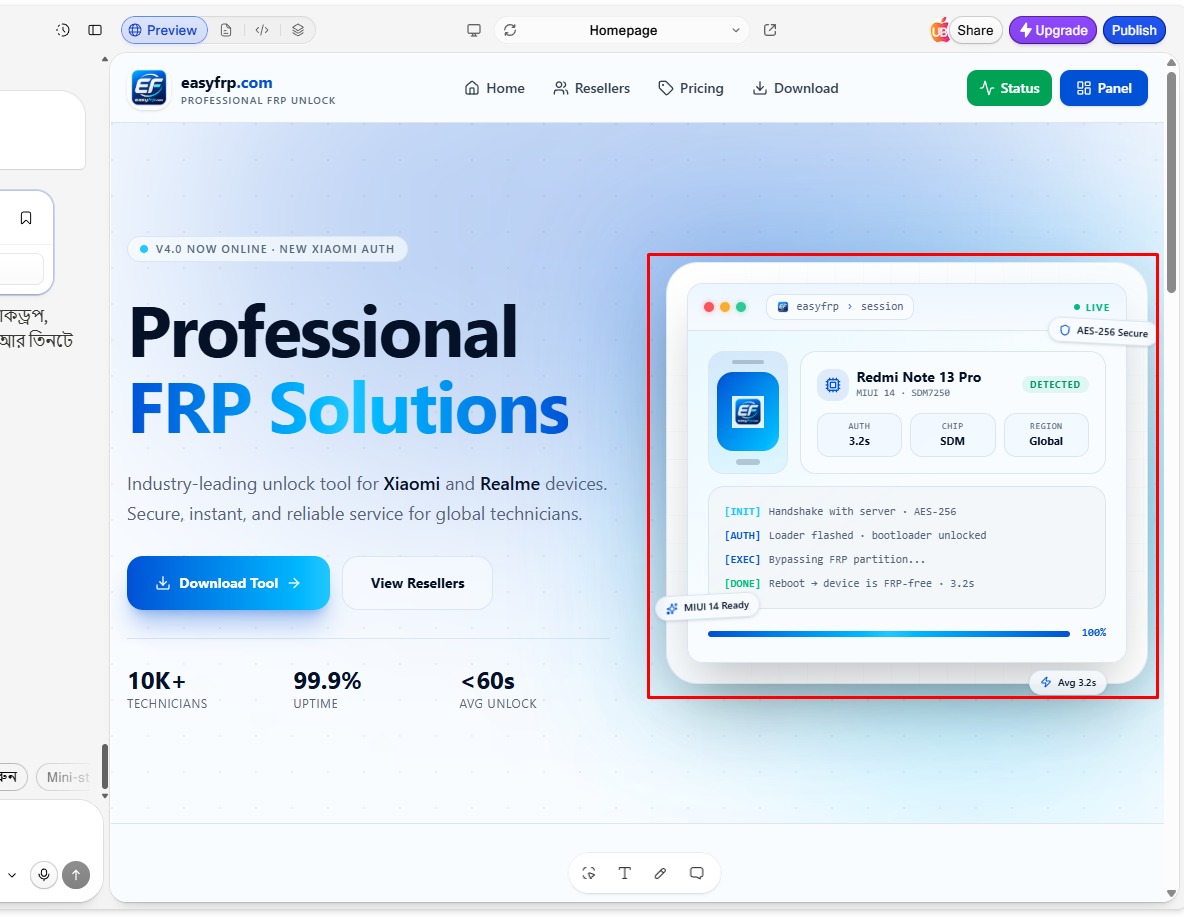Click the REGION Global stat box

click(x=1046, y=435)
